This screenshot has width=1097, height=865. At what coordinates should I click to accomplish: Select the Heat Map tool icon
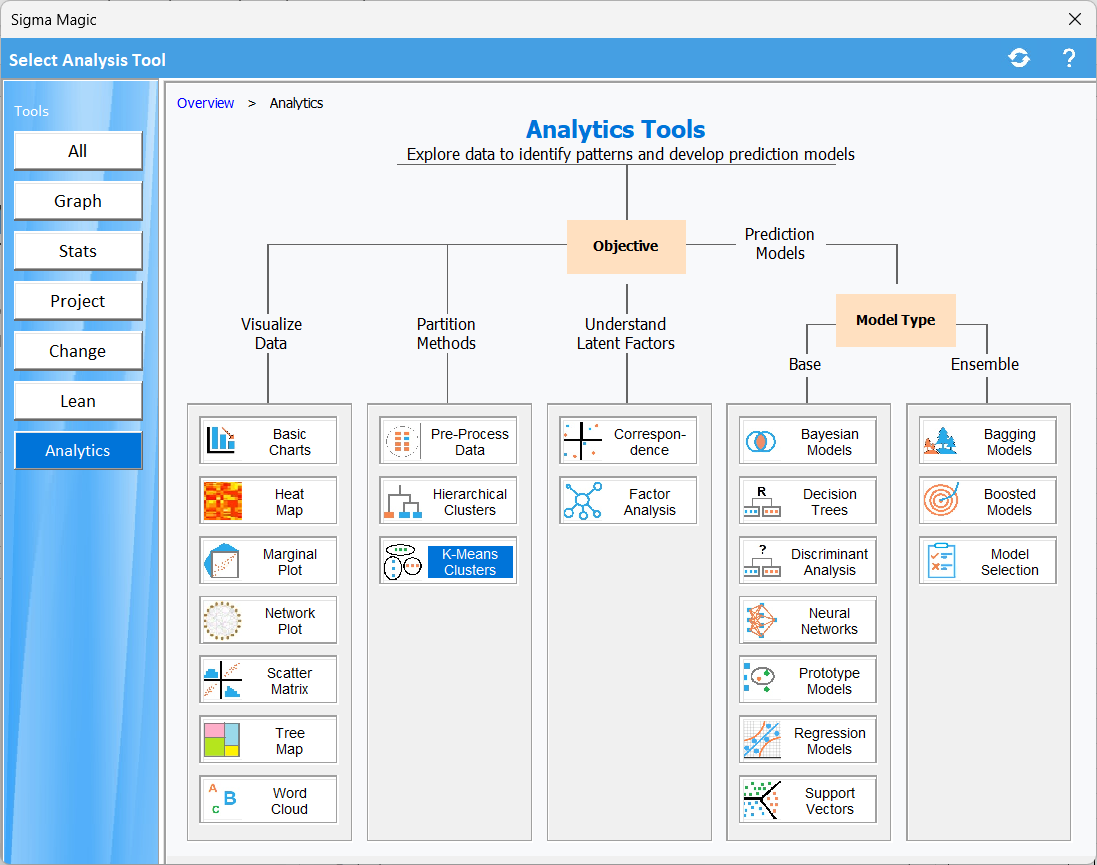223,501
